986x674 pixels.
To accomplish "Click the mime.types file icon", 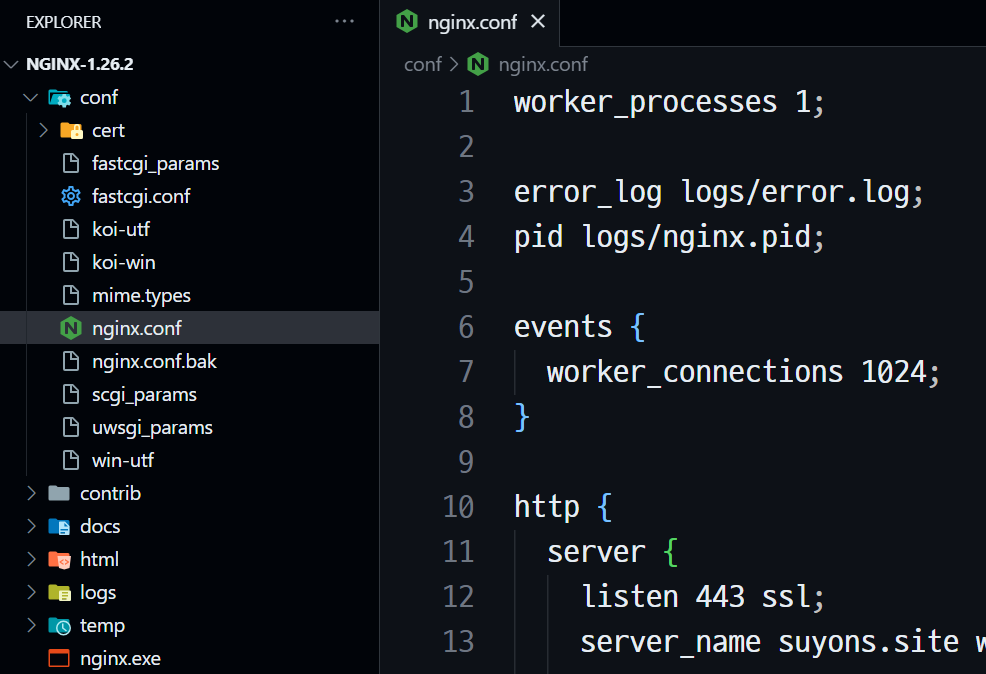I will [71, 296].
